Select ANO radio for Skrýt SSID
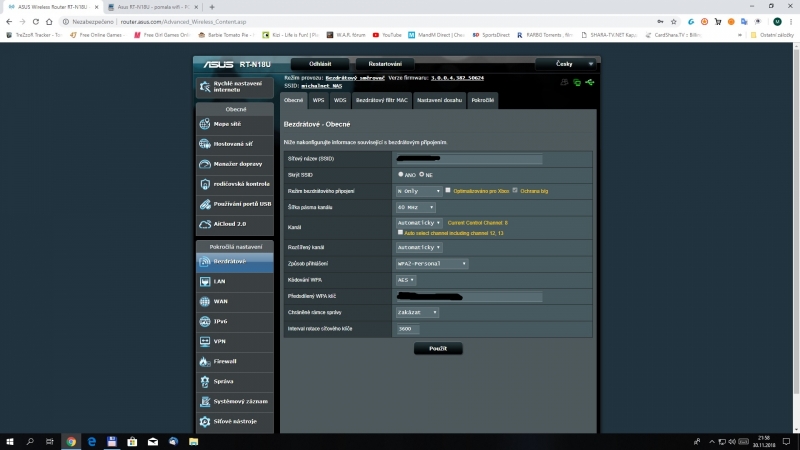This screenshot has height=450, width=800. pyautogui.click(x=401, y=174)
